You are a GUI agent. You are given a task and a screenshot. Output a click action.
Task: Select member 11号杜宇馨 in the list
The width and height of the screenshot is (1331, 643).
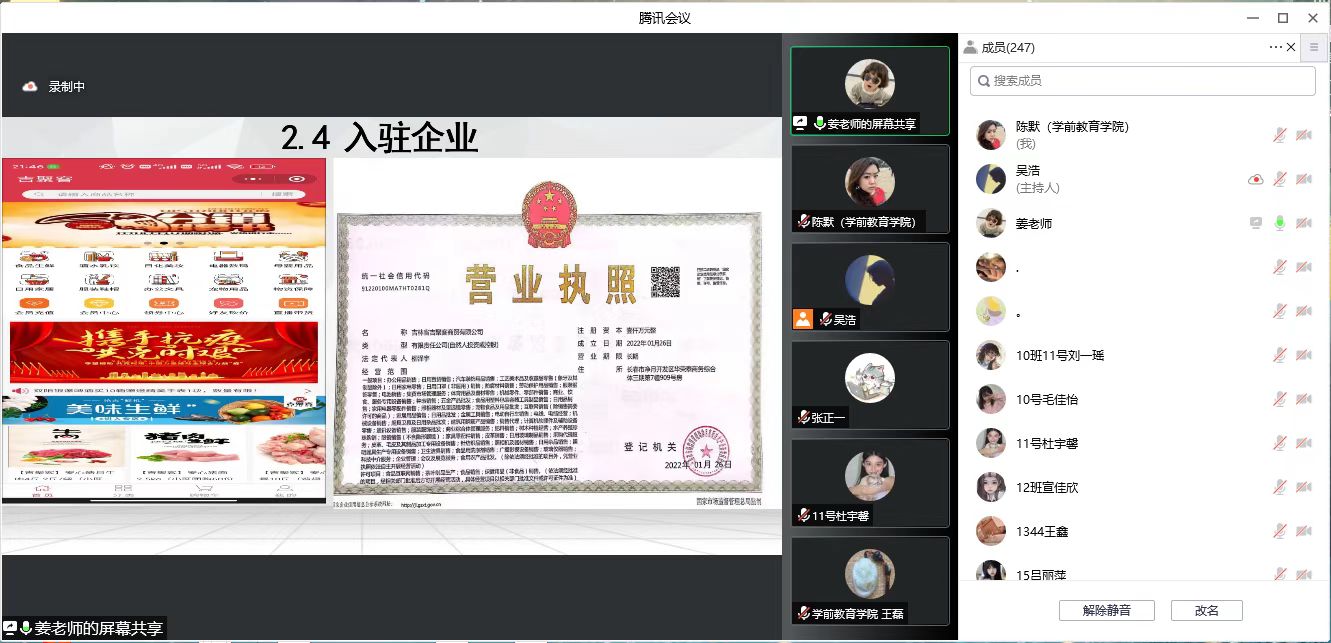(x=1047, y=443)
